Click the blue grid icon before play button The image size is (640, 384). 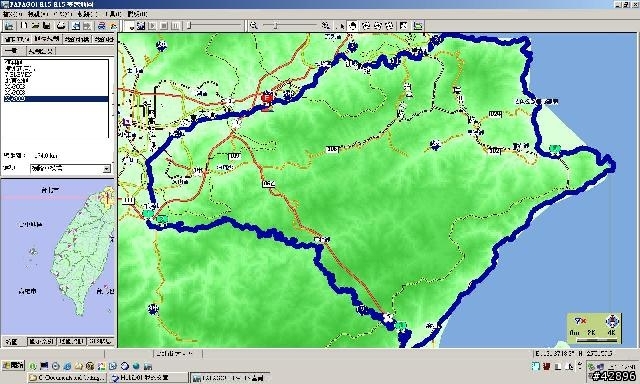click(141, 26)
